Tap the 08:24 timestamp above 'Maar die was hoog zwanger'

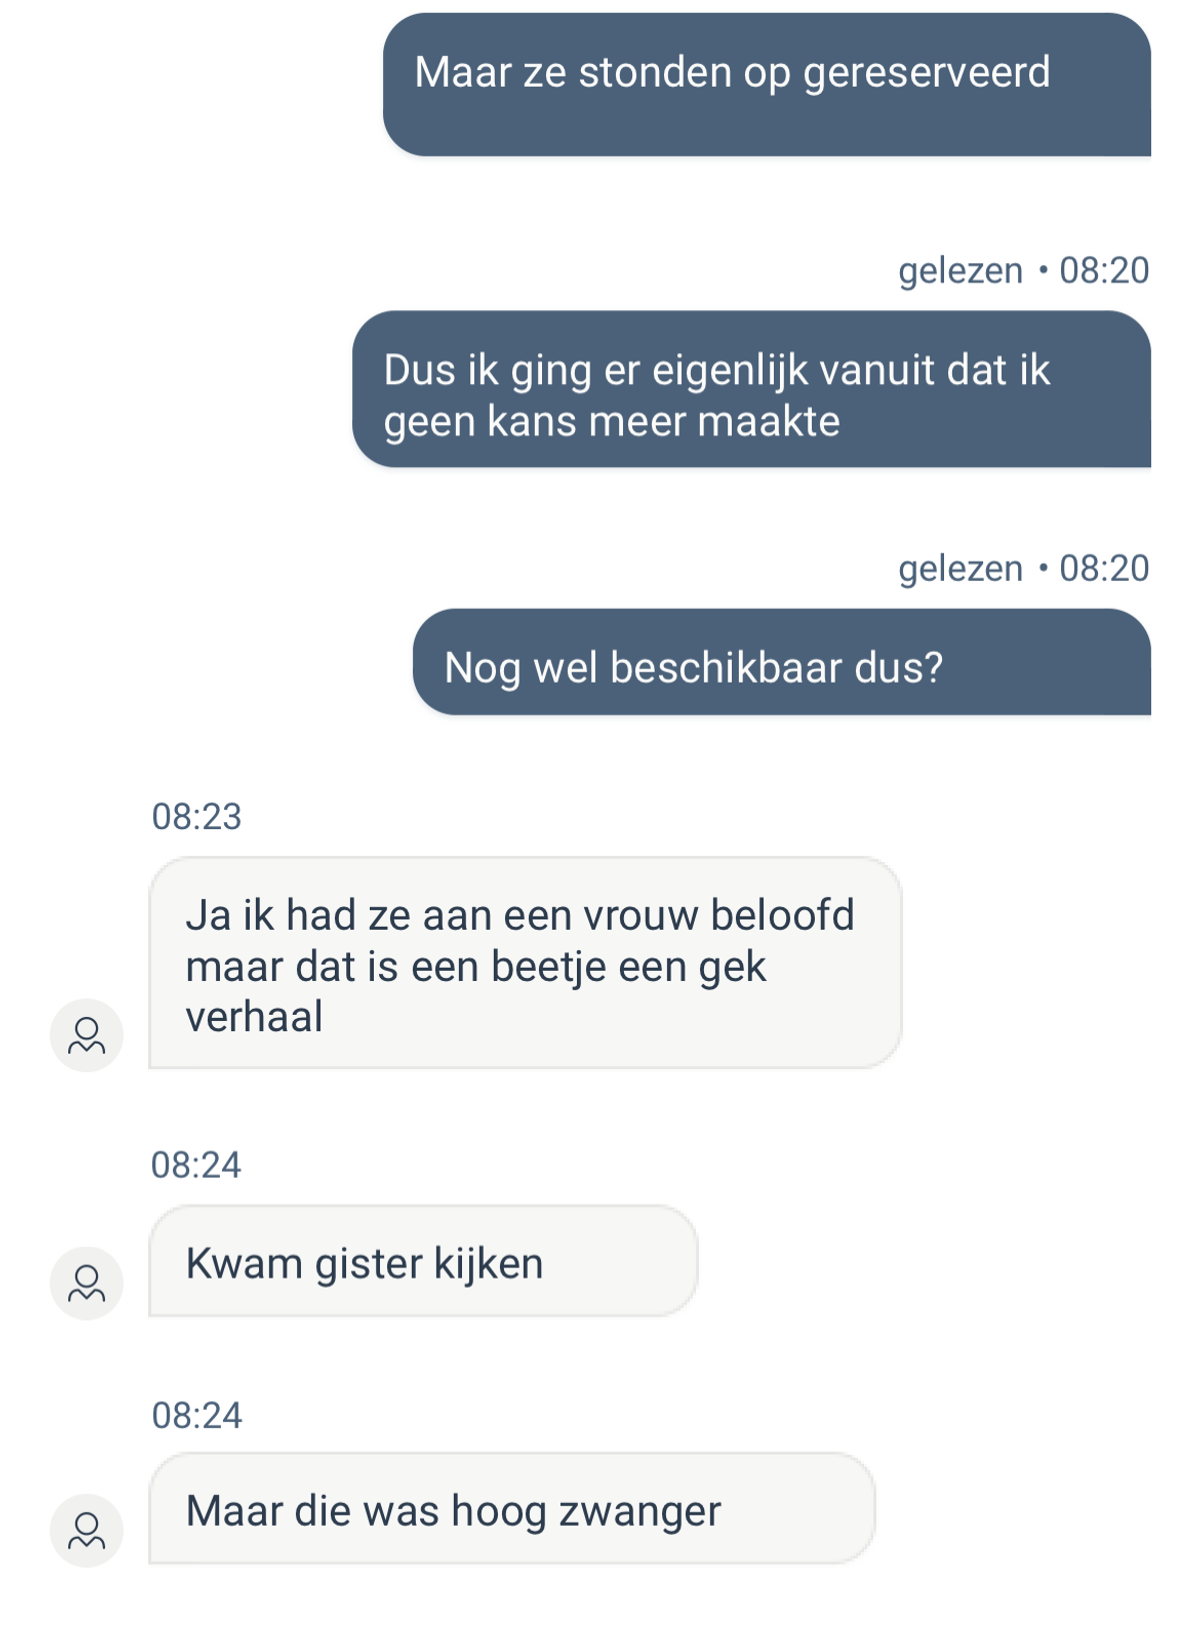tap(197, 1415)
